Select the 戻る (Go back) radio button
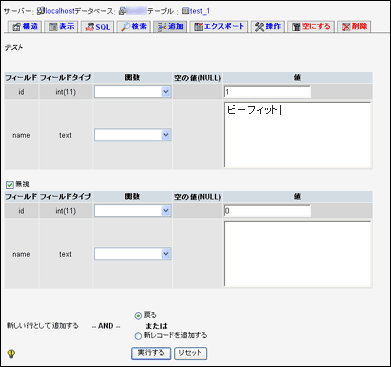Image resolution: width=391 pixels, height=367 pixels. pyautogui.click(x=138, y=316)
